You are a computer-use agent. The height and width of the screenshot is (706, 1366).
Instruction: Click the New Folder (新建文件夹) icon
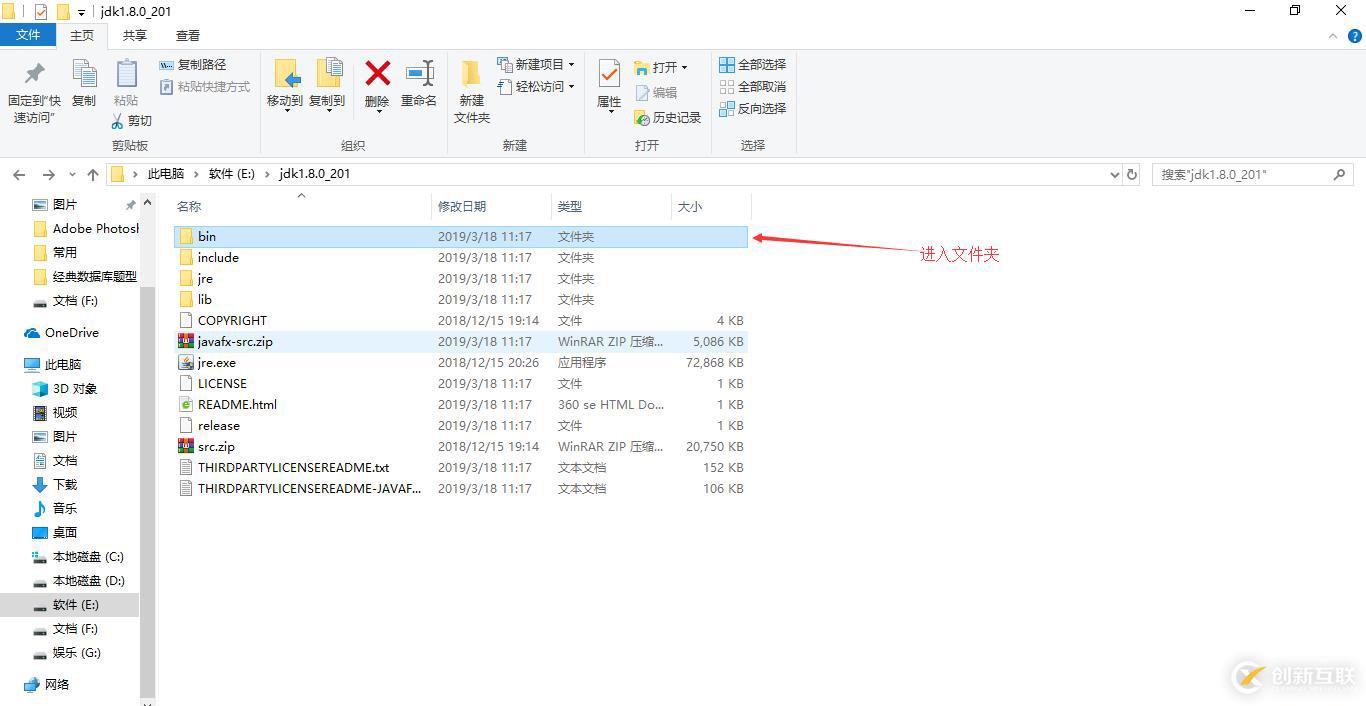pos(471,74)
